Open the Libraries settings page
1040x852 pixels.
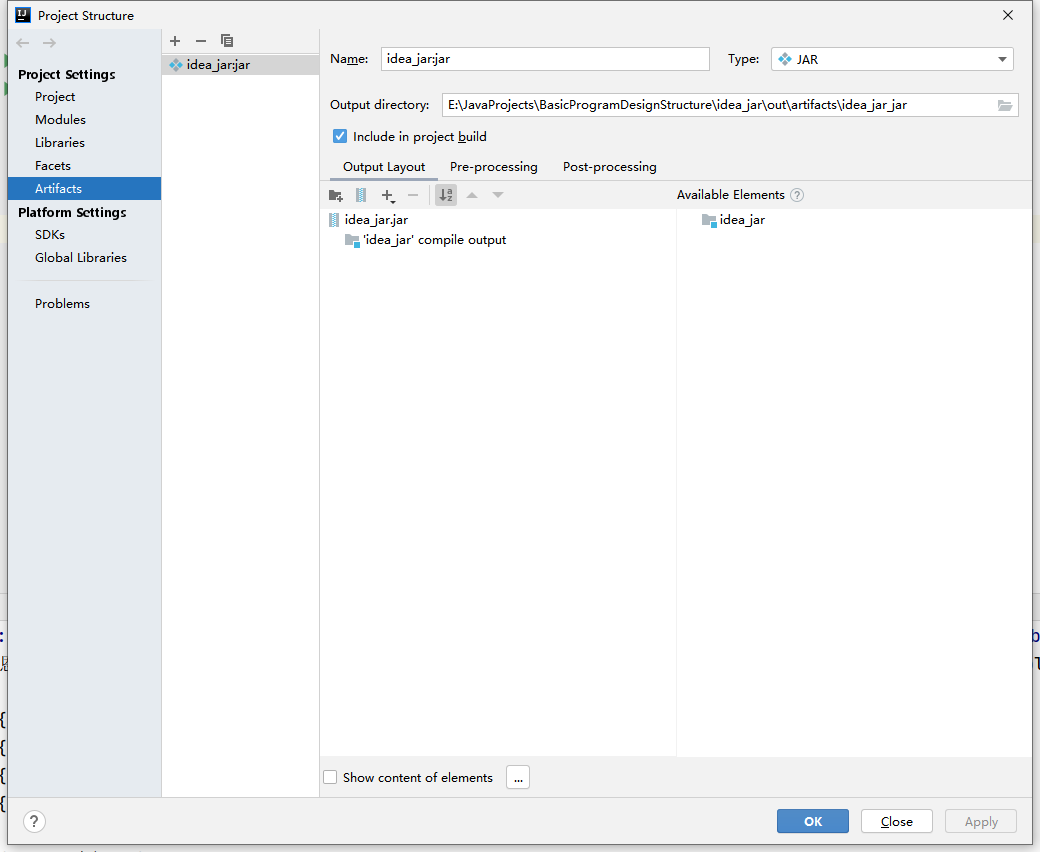click(x=60, y=143)
